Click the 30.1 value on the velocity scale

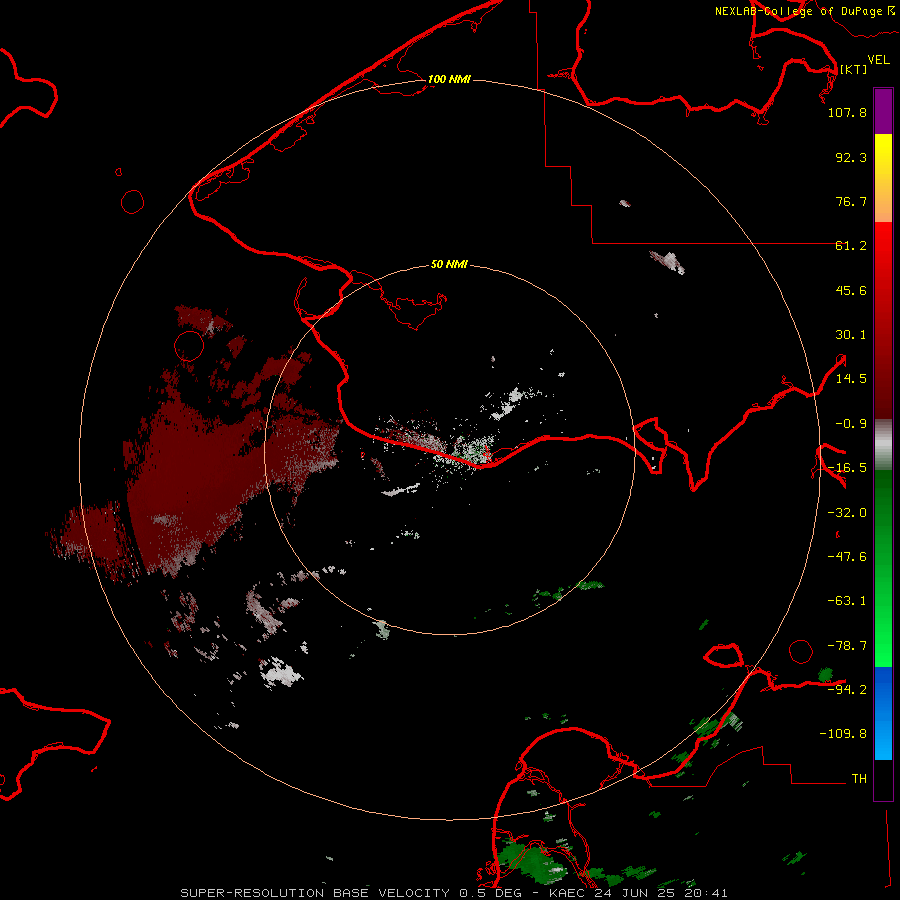pos(851,335)
